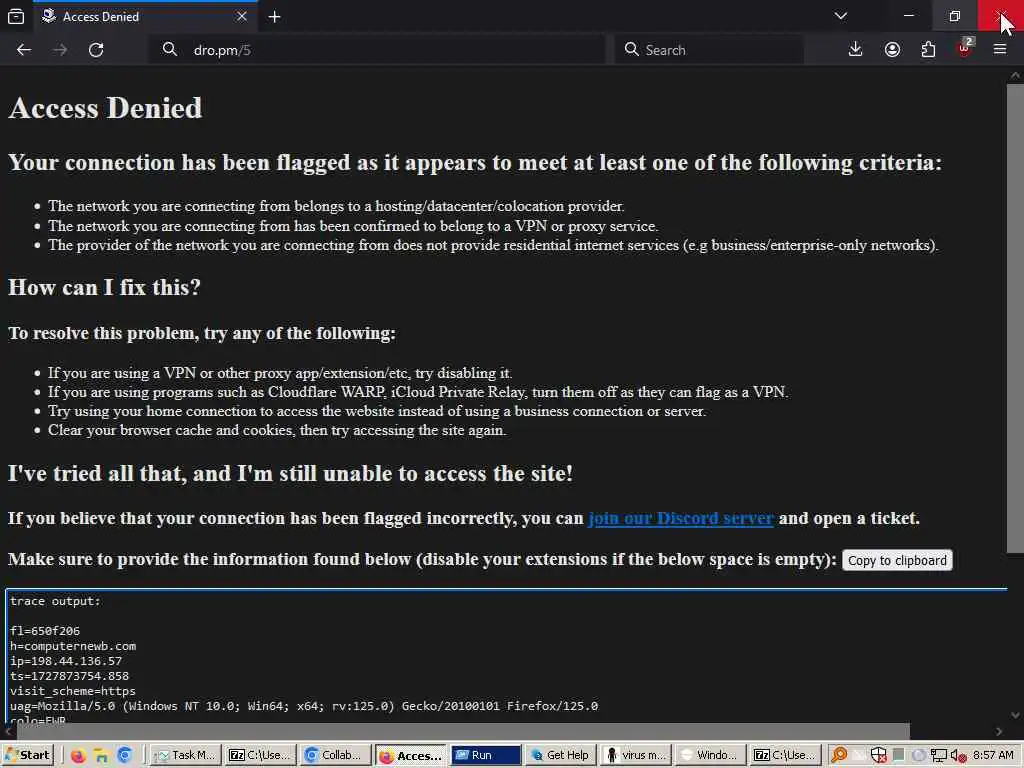Open the Firefox View icon
1024x768 pixels.
16,16
